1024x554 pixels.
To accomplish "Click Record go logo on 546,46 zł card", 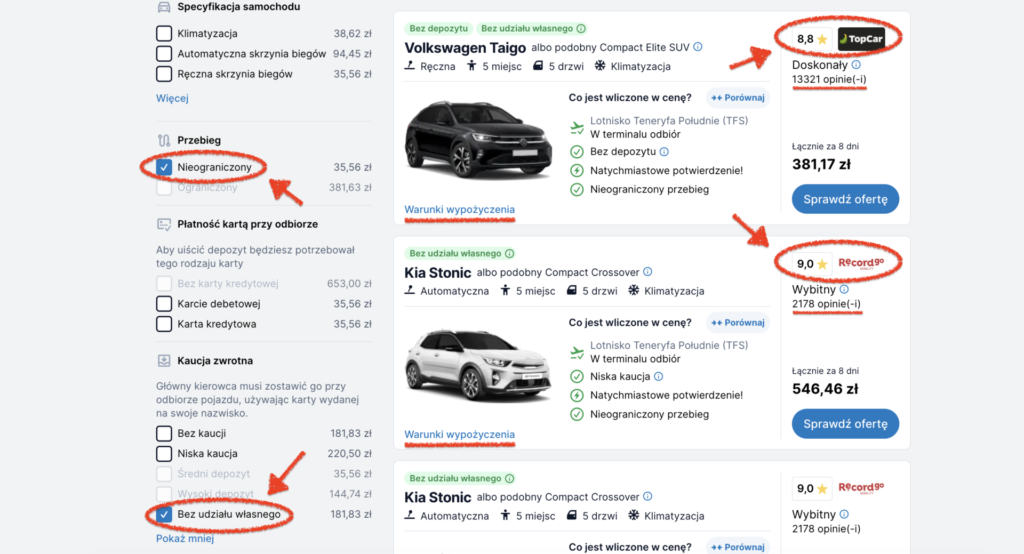I will coord(861,263).
